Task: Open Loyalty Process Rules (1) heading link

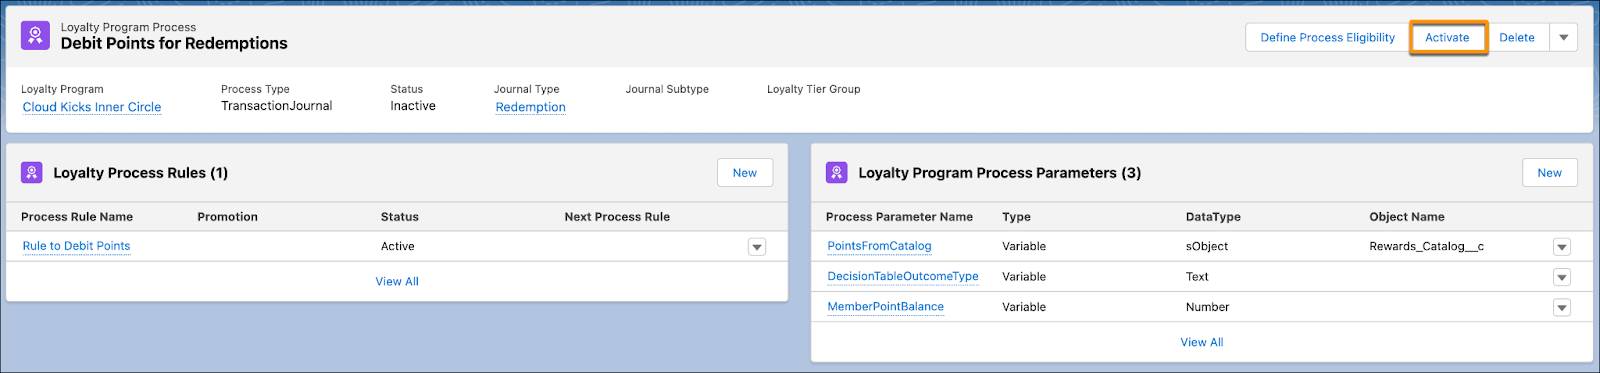Action: pyautogui.click(x=140, y=173)
